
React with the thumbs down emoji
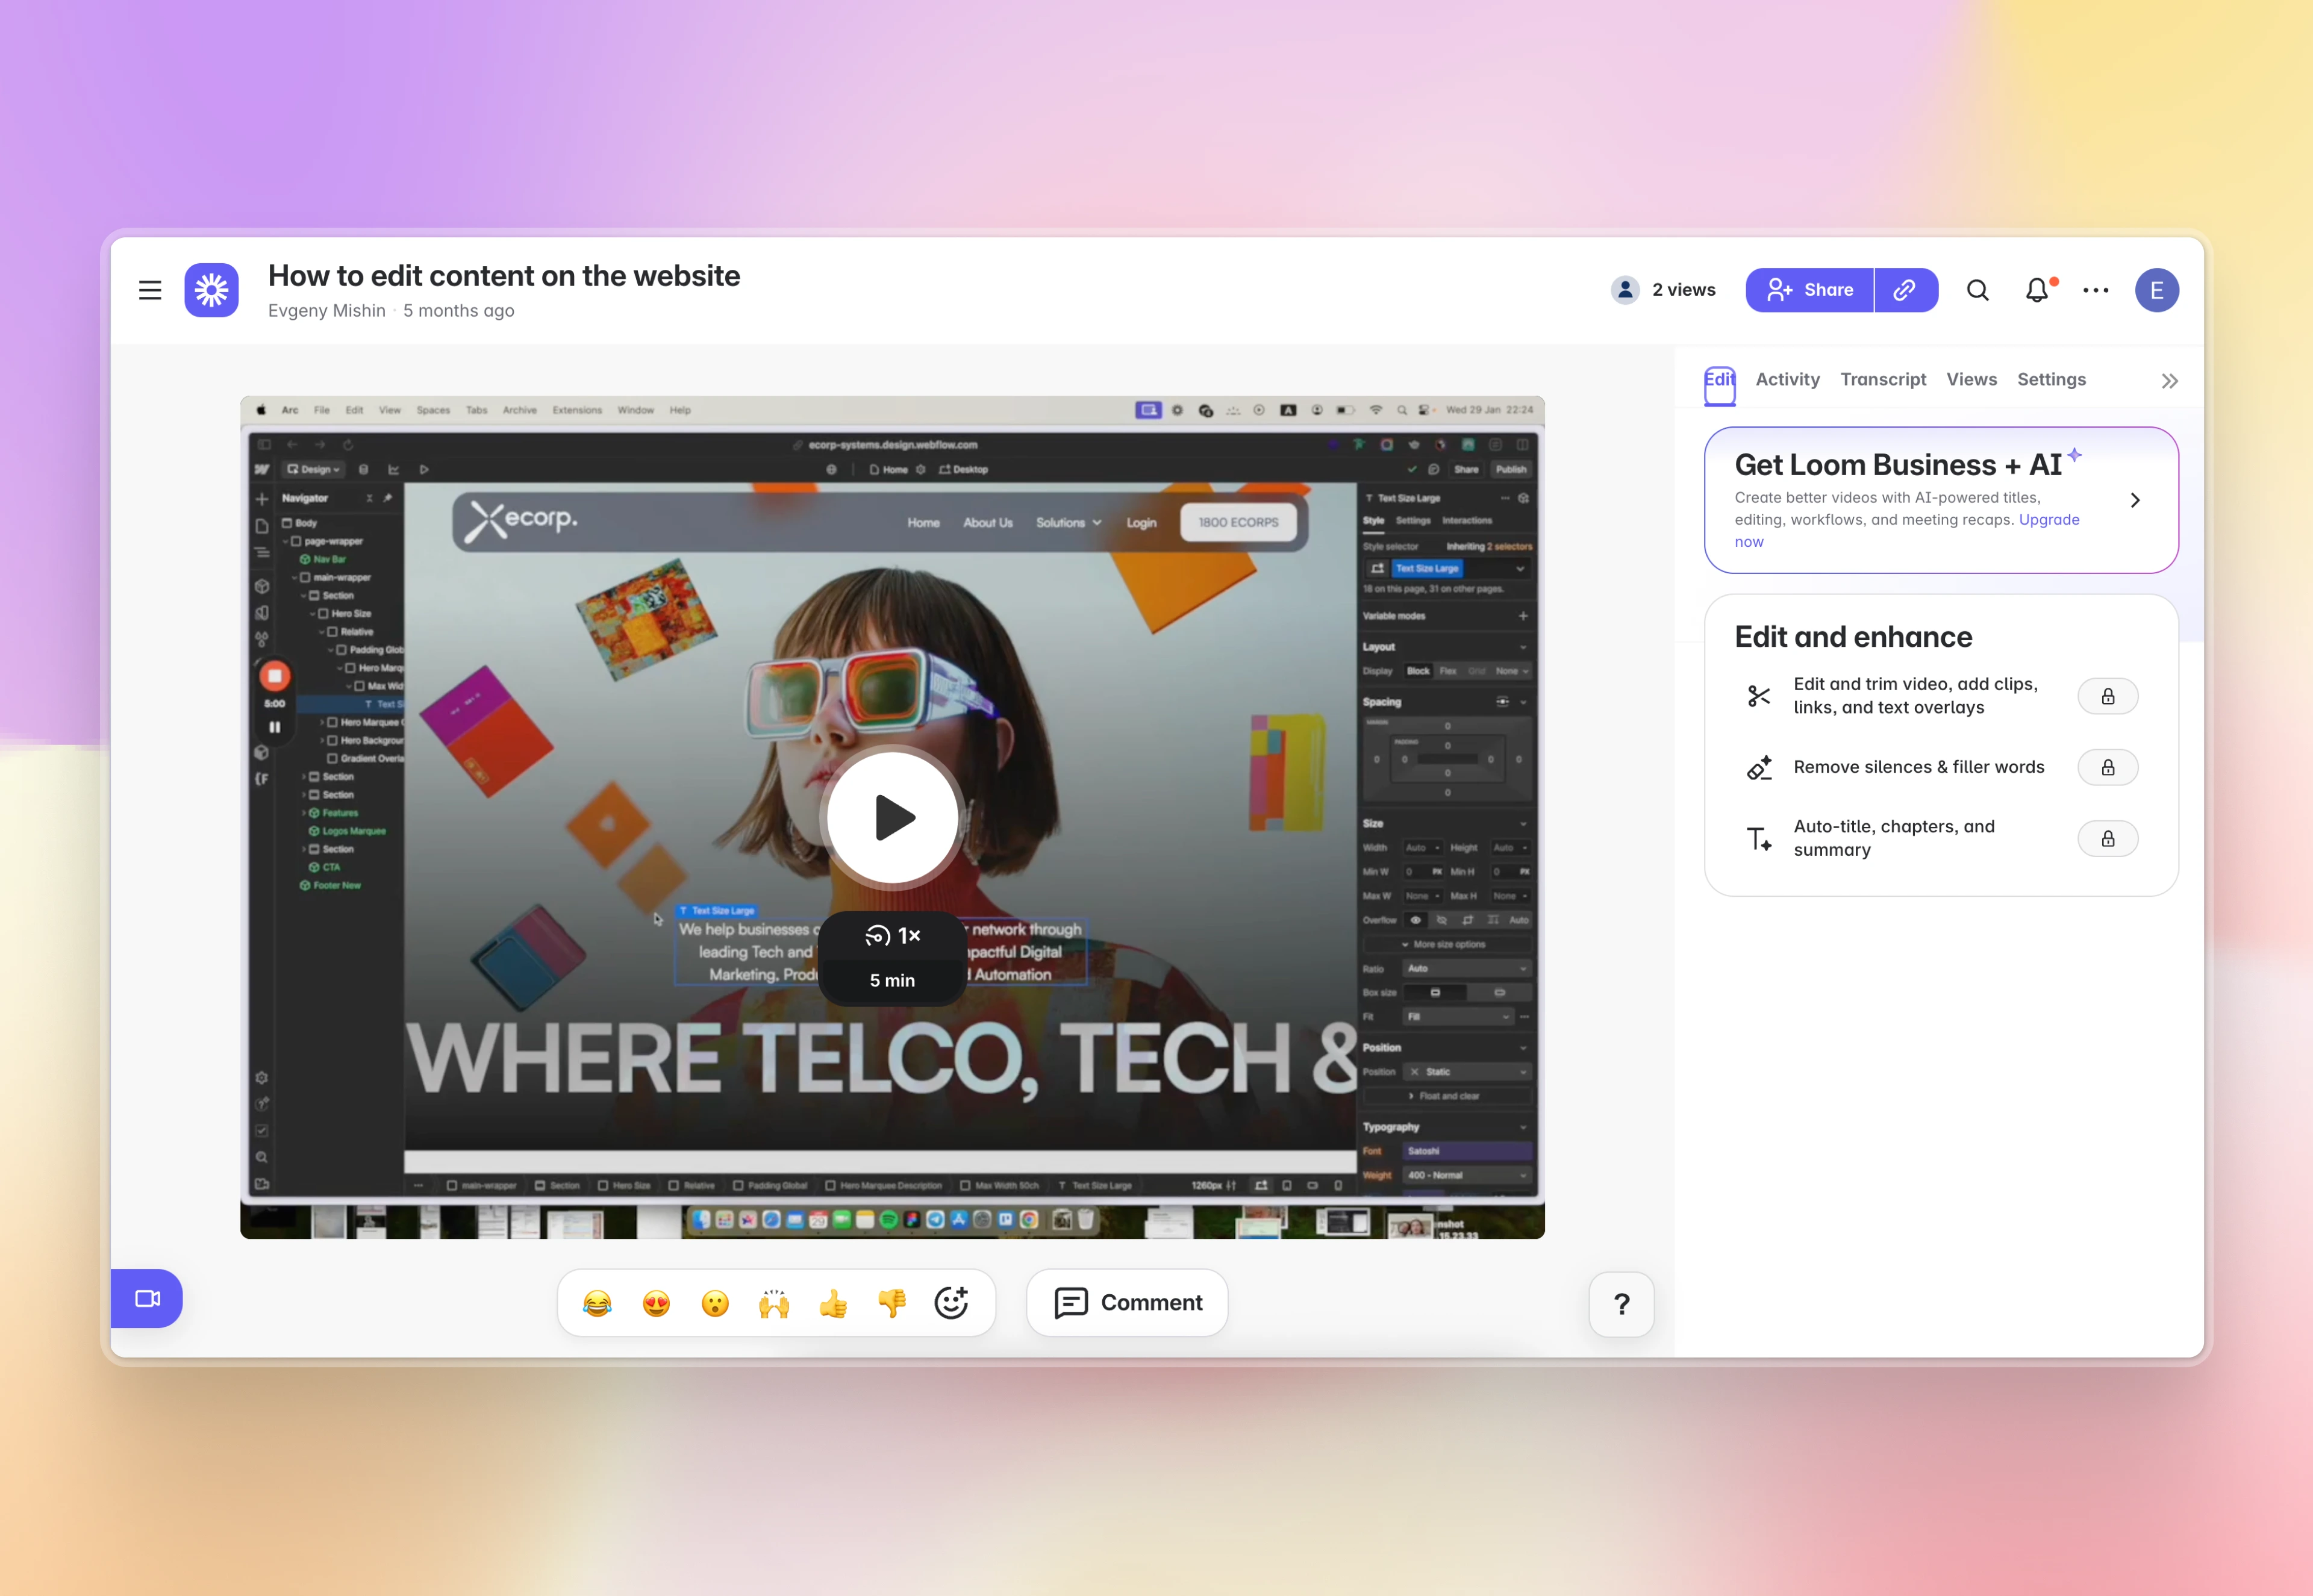tap(892, 1304)
